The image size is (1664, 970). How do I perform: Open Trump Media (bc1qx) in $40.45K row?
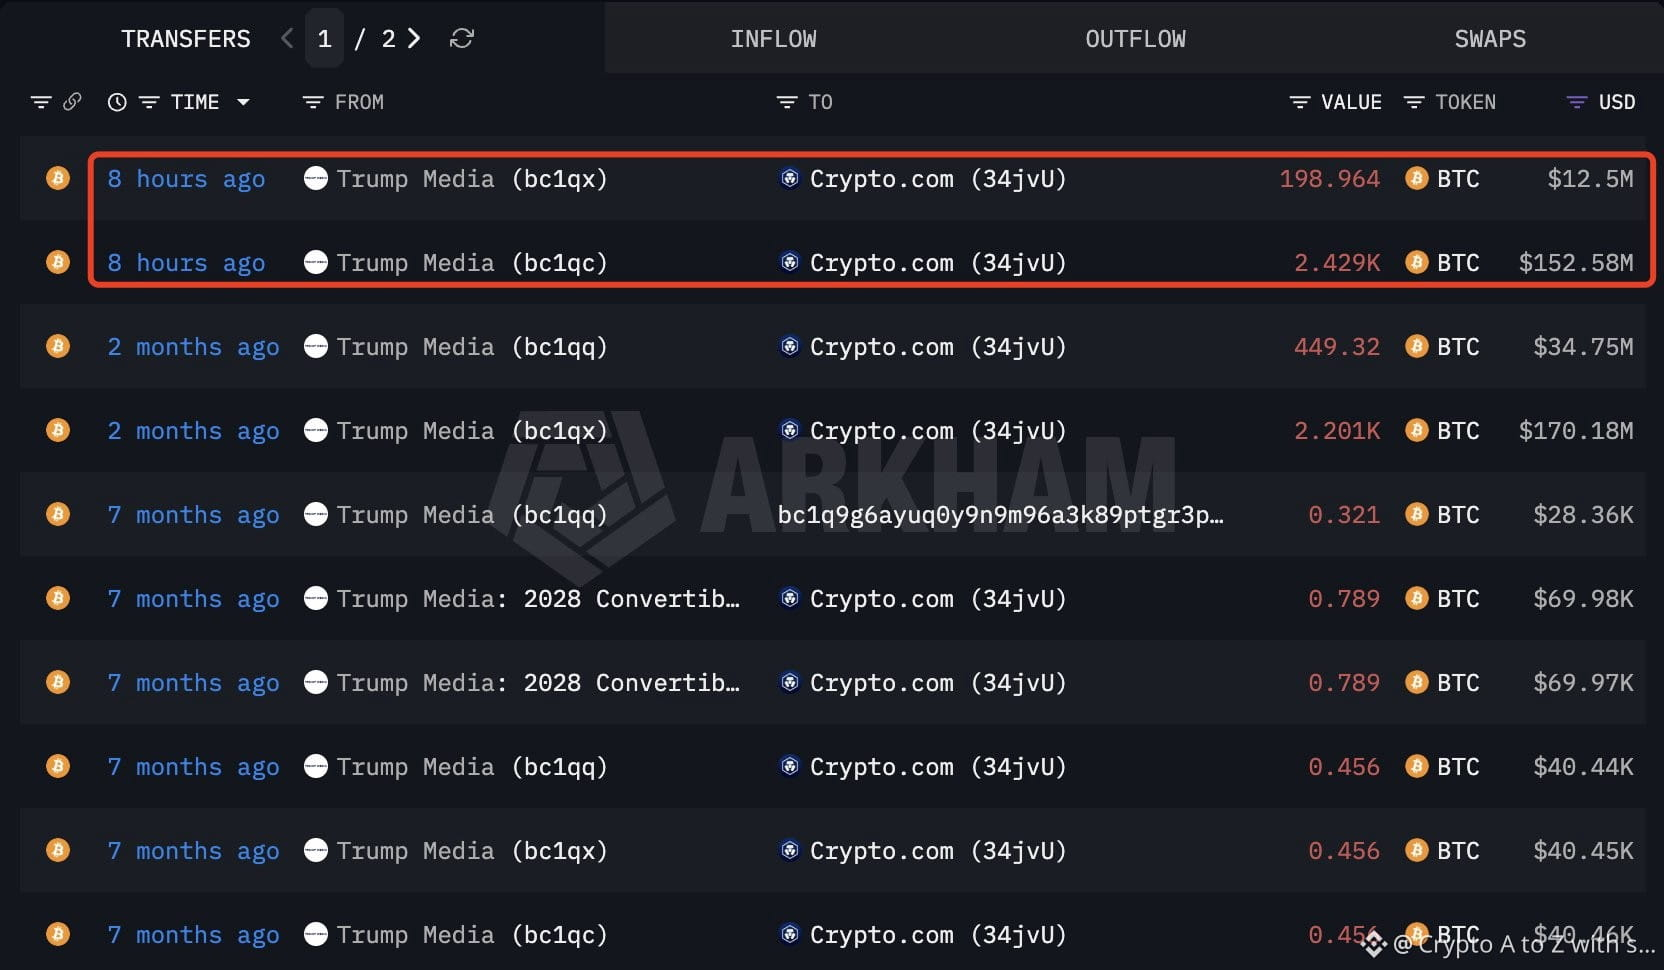(x=472, y=851)
